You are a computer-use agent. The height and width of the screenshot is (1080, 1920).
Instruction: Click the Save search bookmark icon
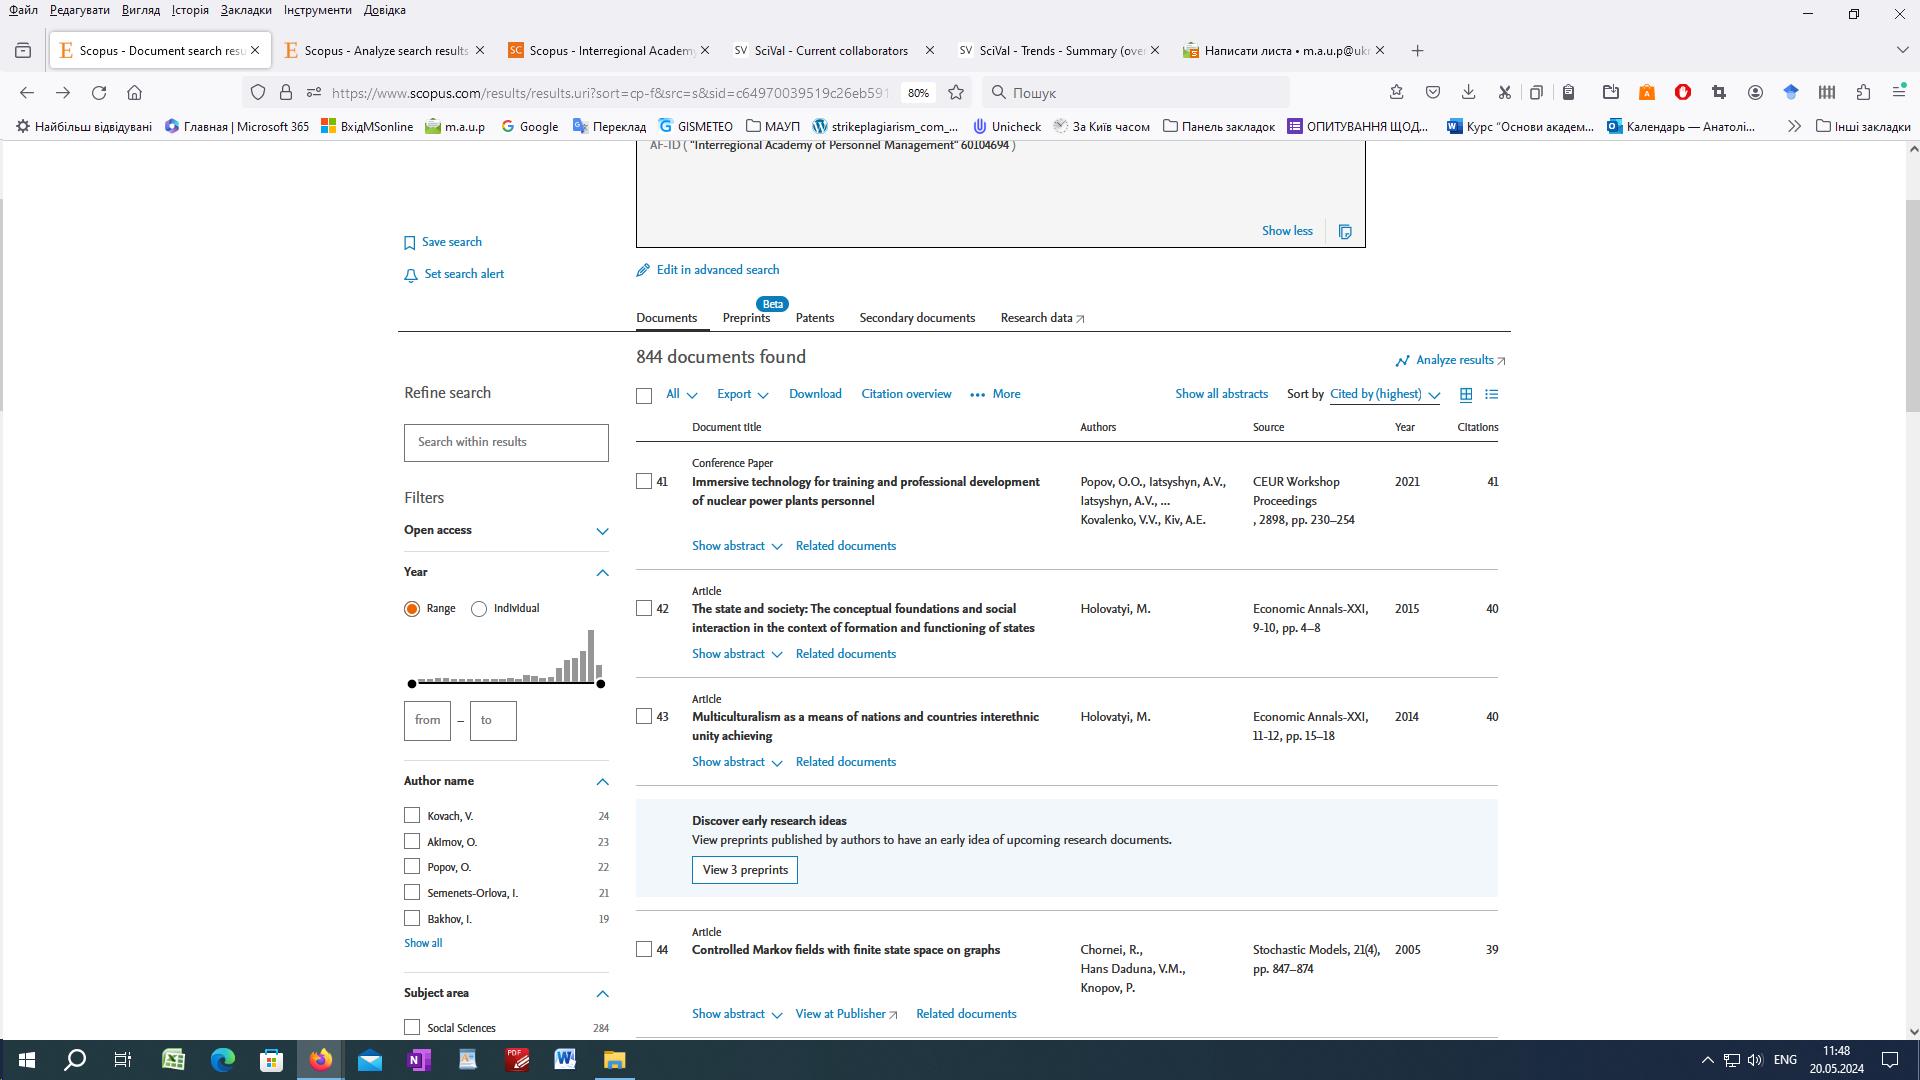409,243
